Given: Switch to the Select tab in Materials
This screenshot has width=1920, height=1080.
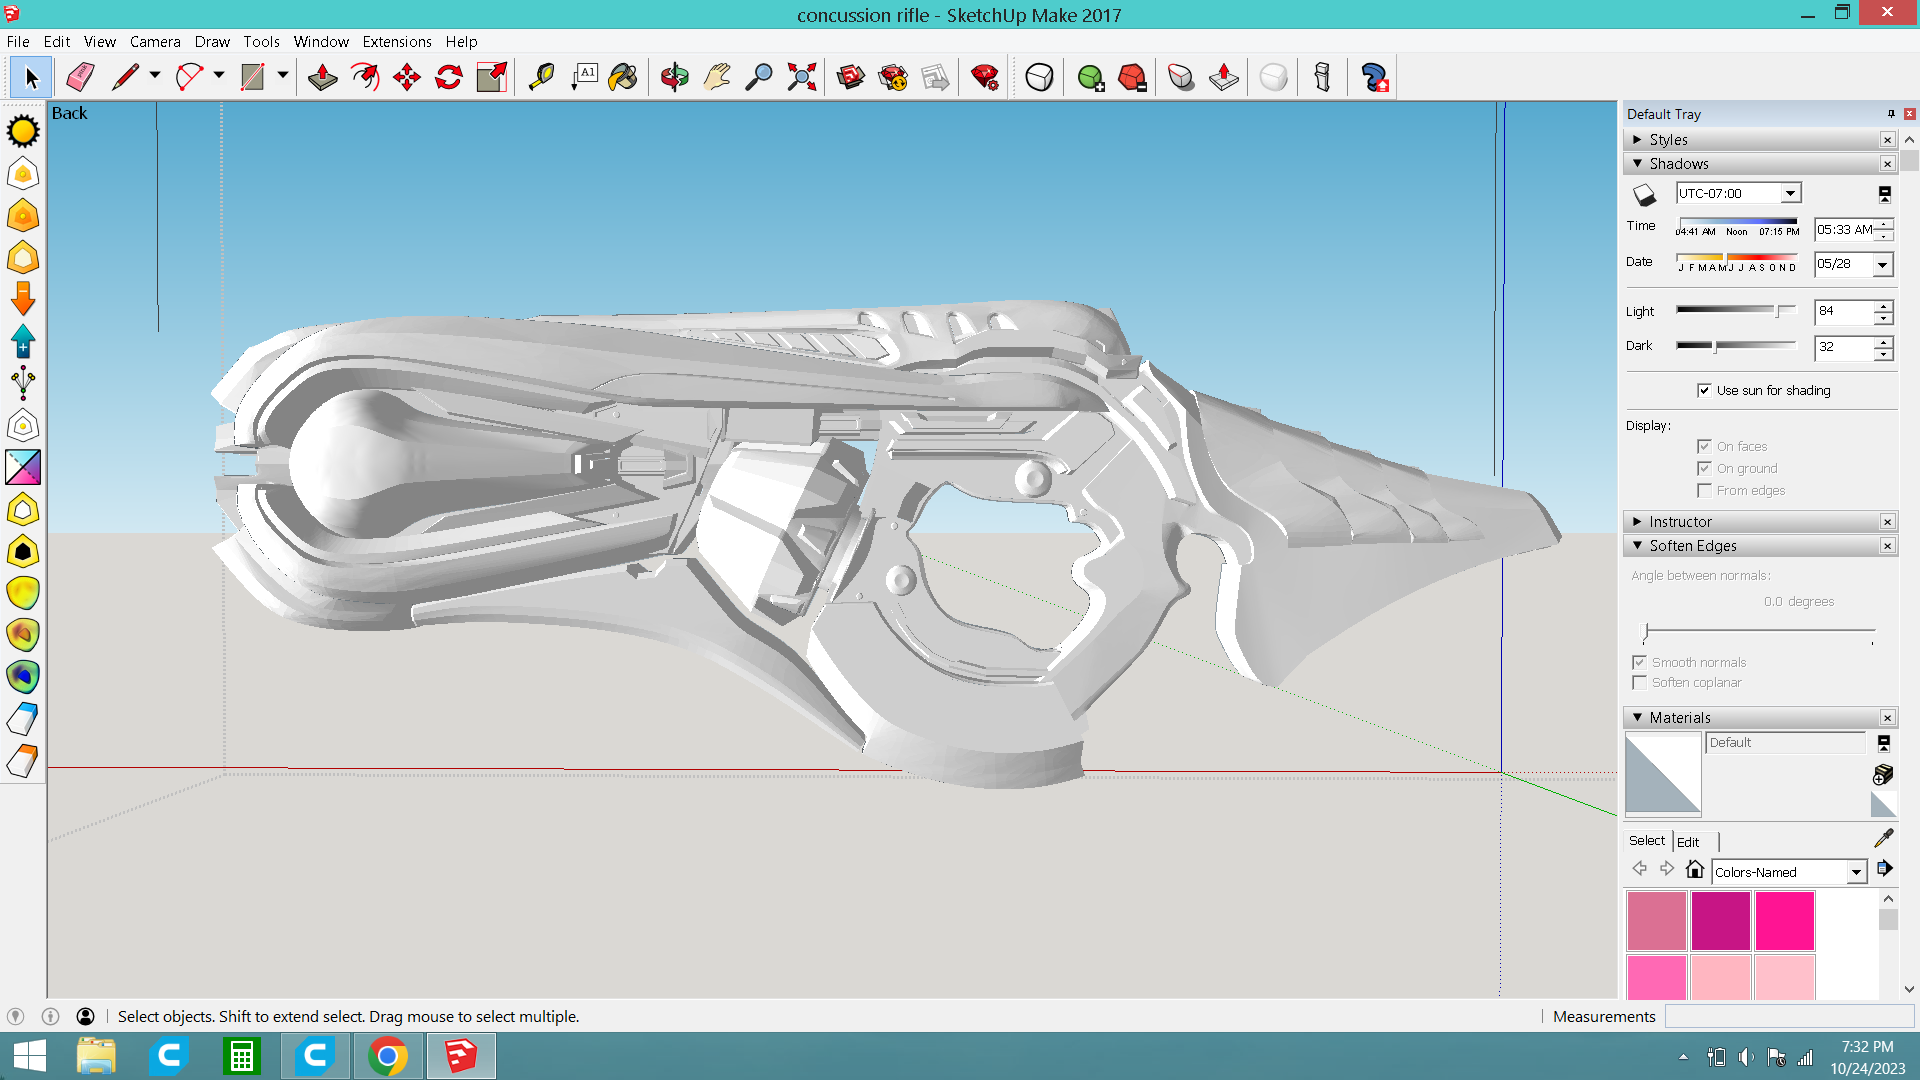Looking at the screenshot, I should click(1647, 840).
